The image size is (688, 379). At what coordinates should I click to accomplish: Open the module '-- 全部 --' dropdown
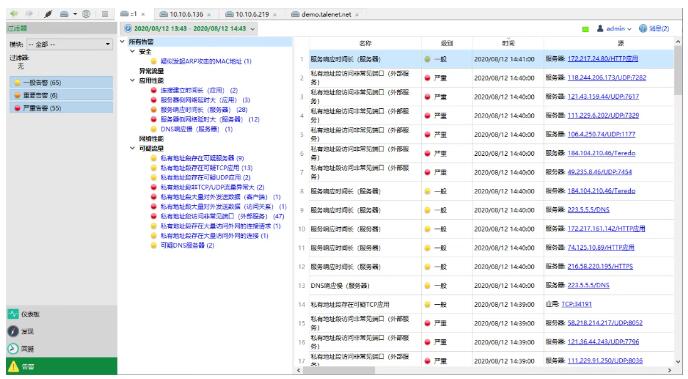(69, 44)
